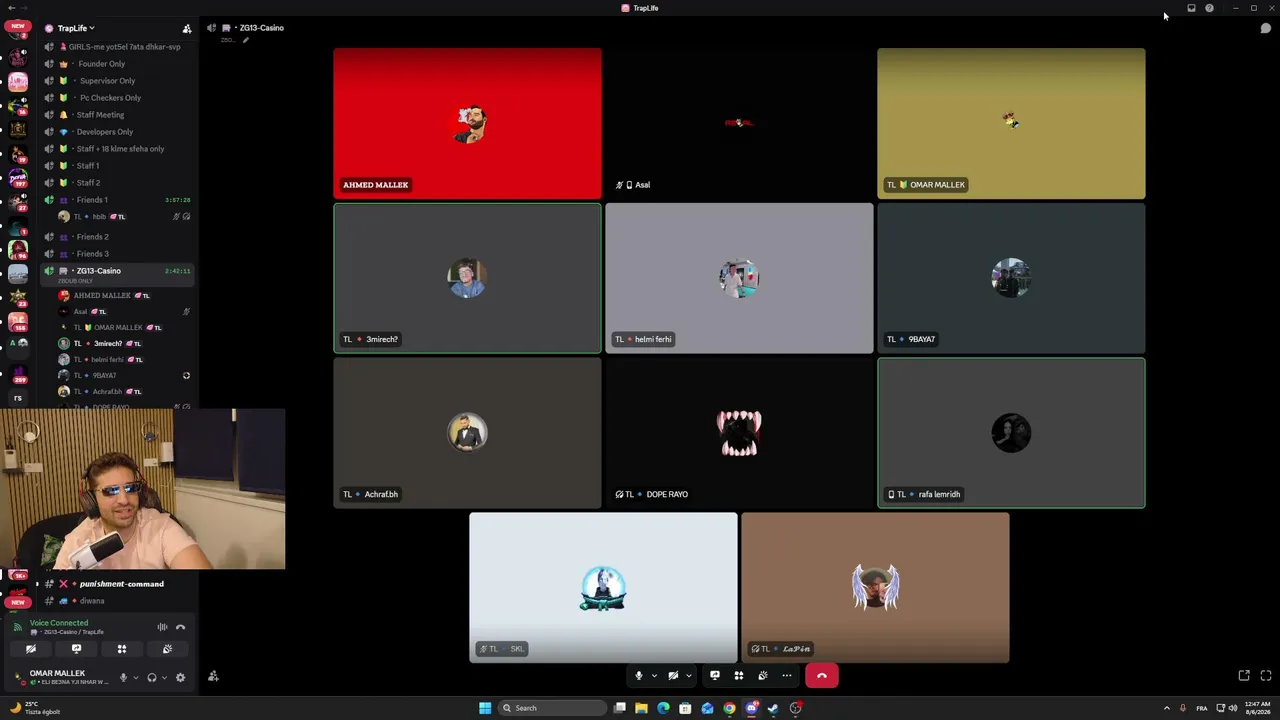The height and width of the screenshot is (720, 1280).
Task: Disconnect from call using red hang-up button
Action: (x=822, y=676)
